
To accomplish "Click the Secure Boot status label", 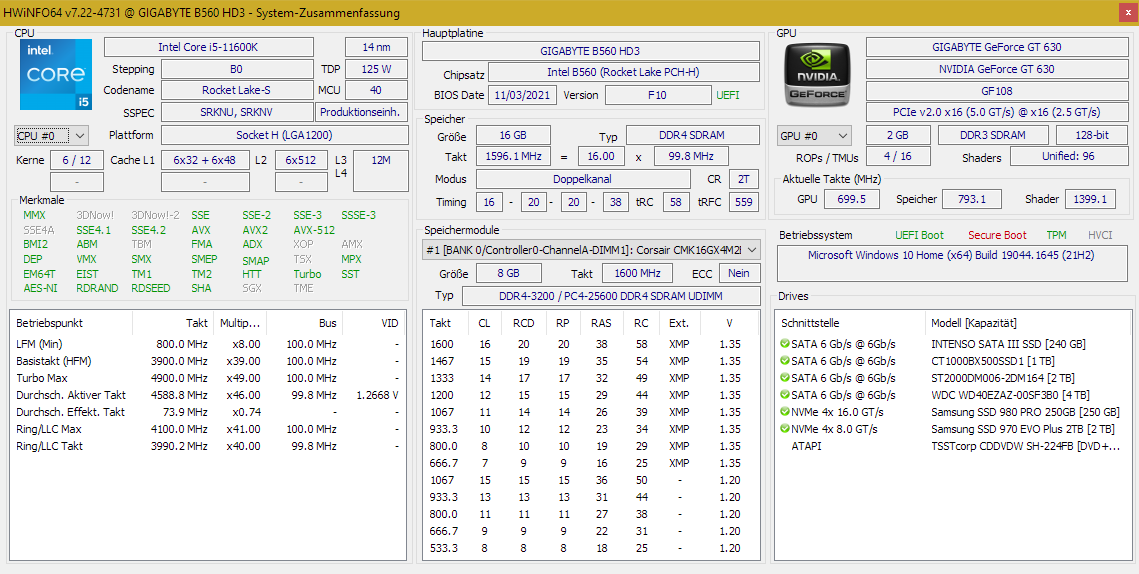I will (997, 235).
